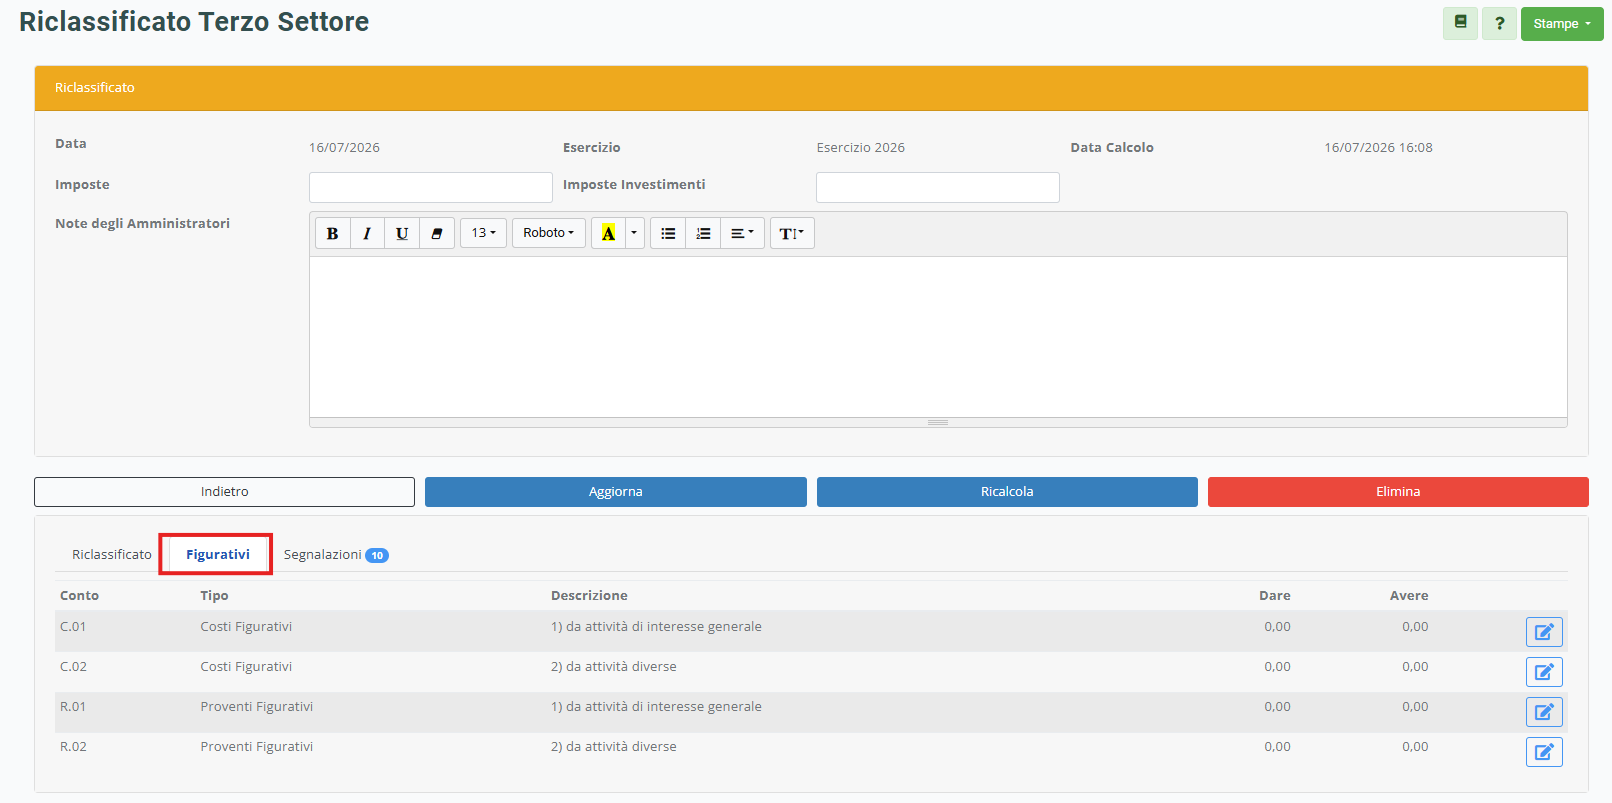Click the Dare column header
Screen dimensions: 1612x803
(1274, 596)
